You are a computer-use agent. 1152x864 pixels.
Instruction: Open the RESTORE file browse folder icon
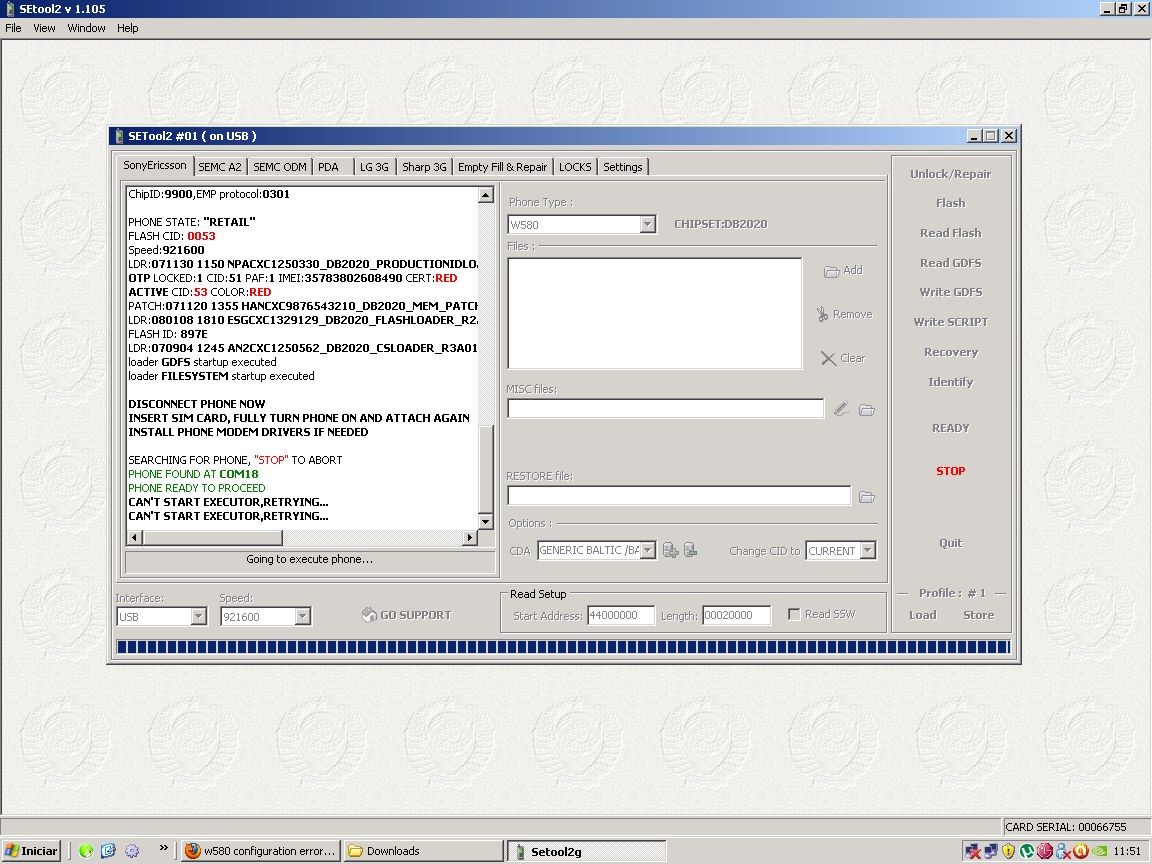867,497
